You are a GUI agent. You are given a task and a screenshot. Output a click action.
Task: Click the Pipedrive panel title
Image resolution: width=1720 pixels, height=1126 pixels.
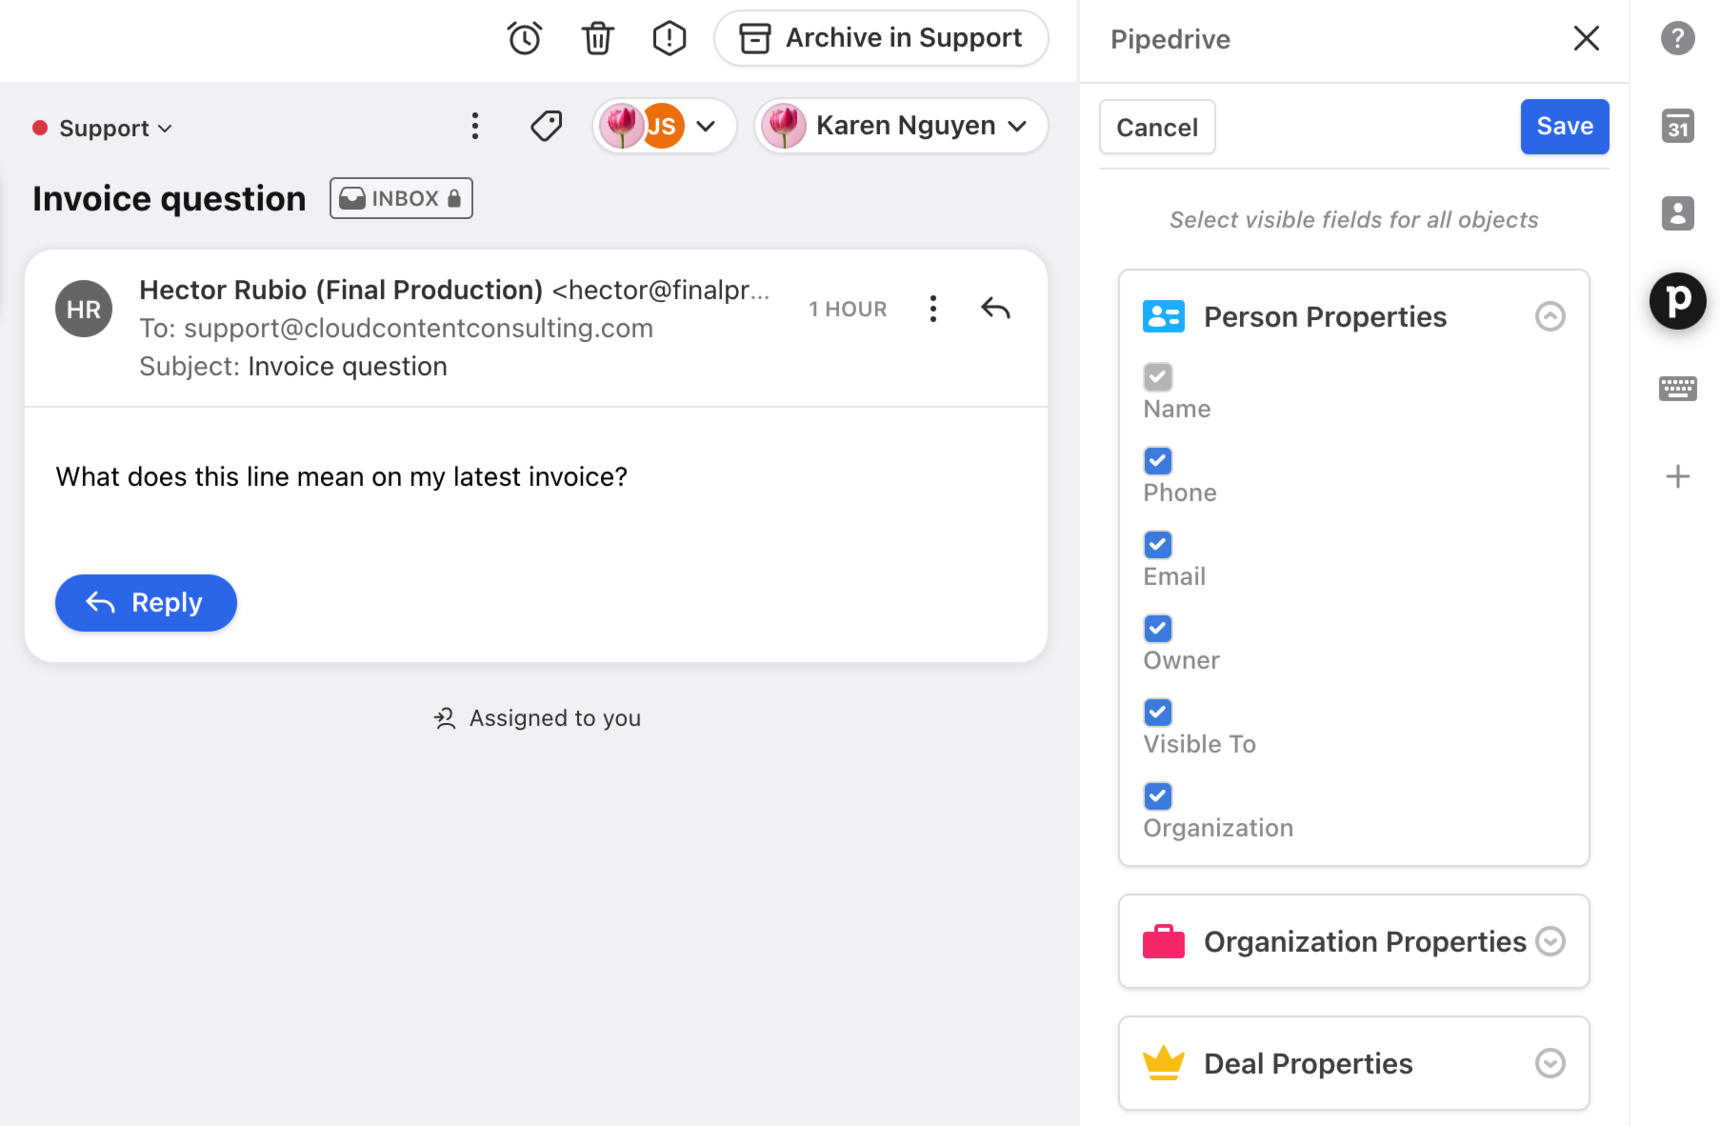(x=1170, y=39)
